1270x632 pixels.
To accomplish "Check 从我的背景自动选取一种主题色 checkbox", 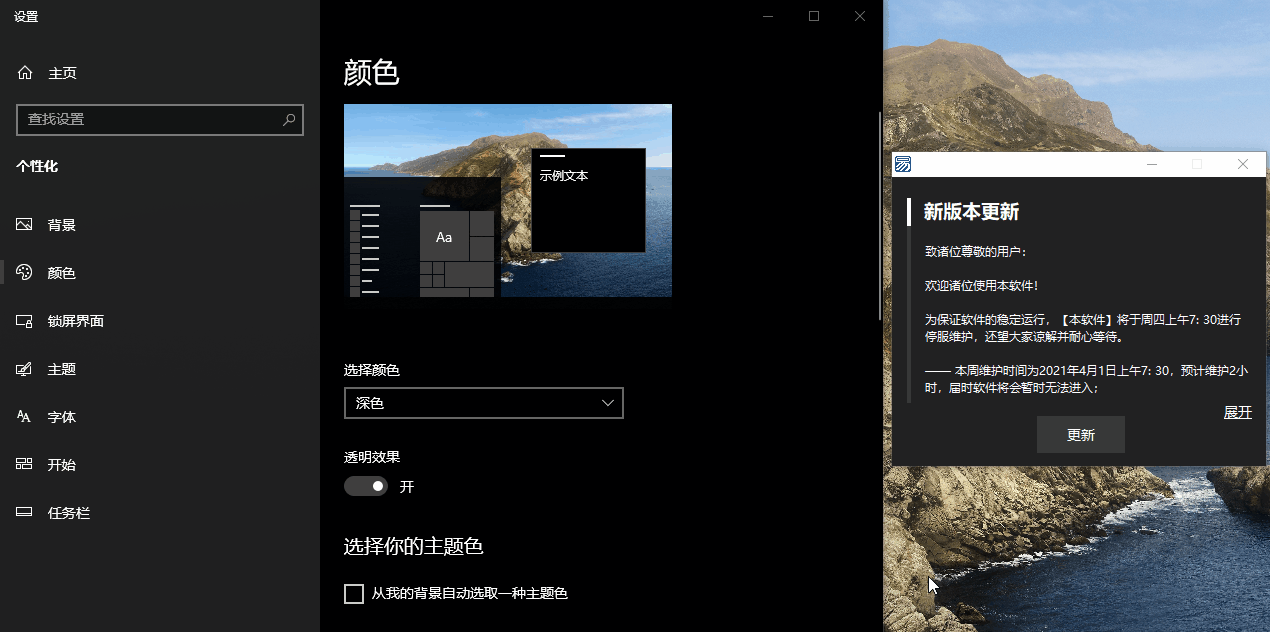I will coord(354,594).
